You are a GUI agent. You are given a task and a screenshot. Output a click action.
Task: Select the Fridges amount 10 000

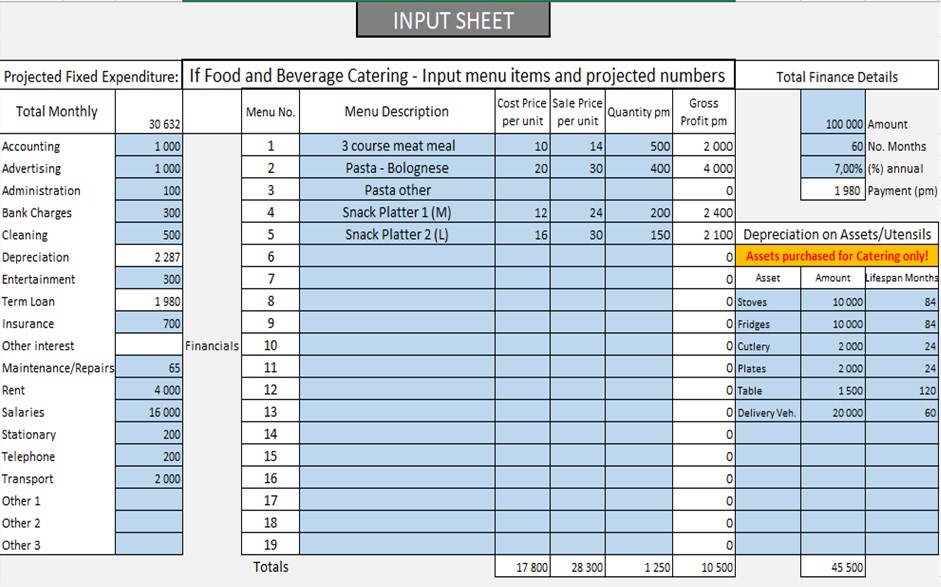[833, 324]
